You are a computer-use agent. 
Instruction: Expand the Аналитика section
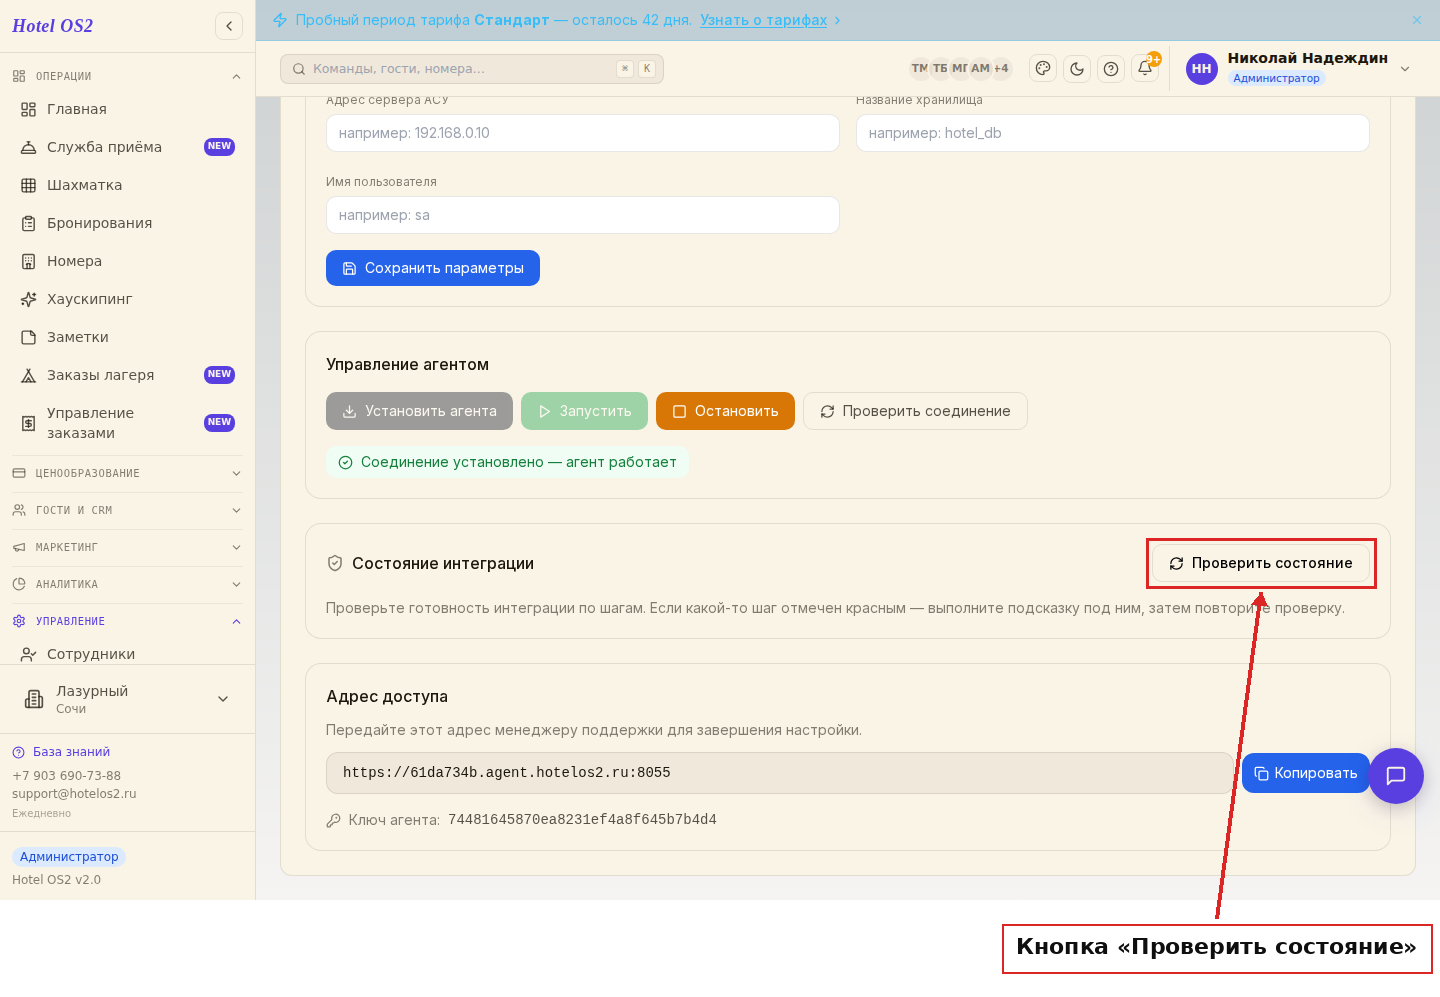[127, 584]
